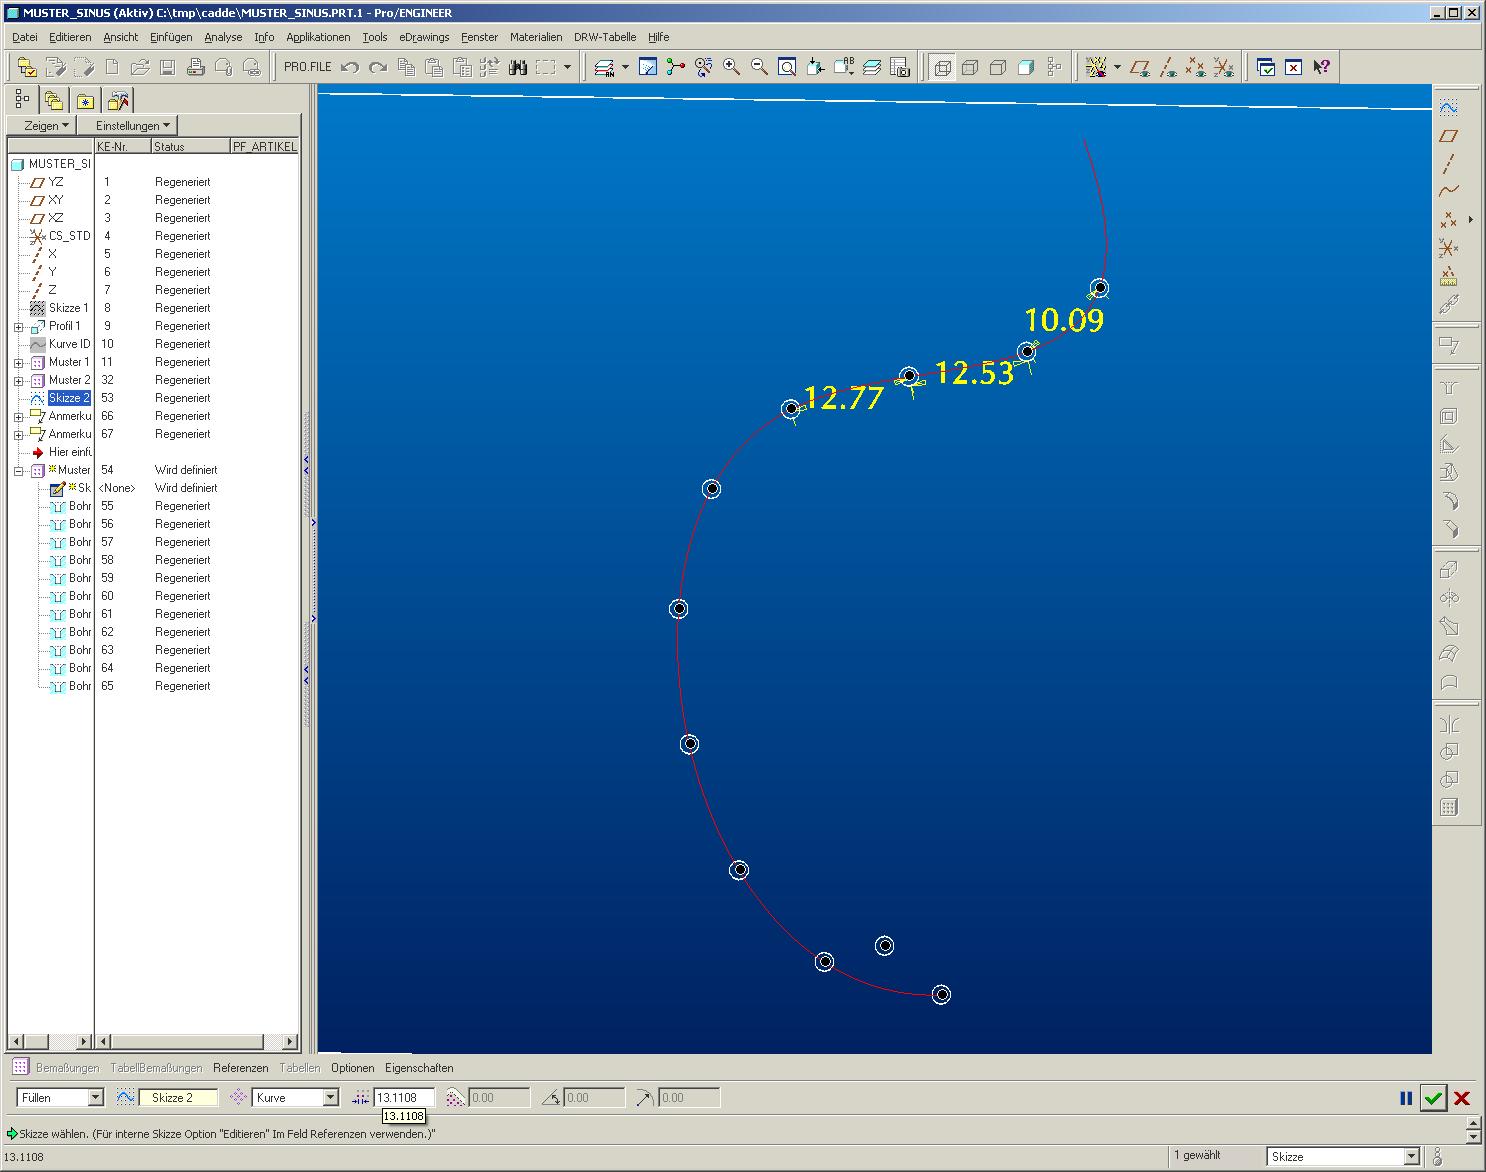Image resolution: width=1486 pixels, height=1172 pixels.
Task: Toggle wireframe display mode
Action: (942, 67)
